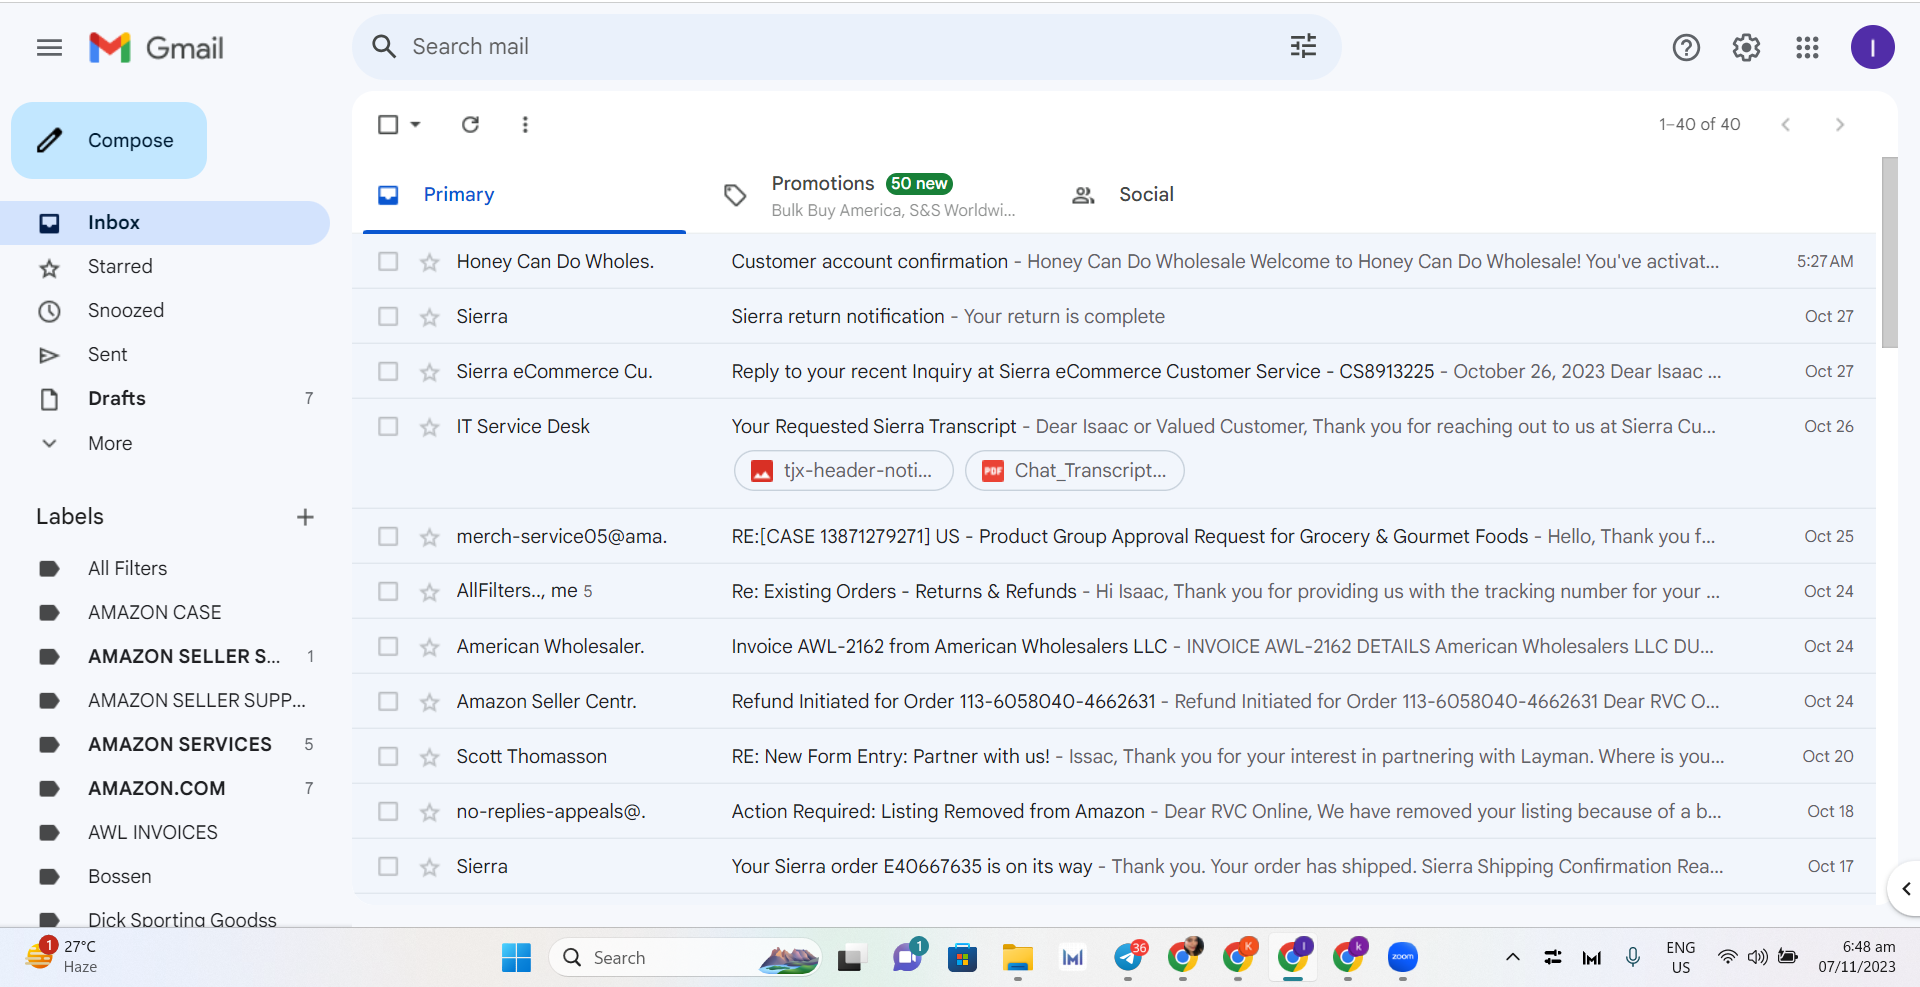Image resolution: width=1920 pixels, height=987 pixels.
Task: Click the Gmail logo
Action: click(156, 47)
